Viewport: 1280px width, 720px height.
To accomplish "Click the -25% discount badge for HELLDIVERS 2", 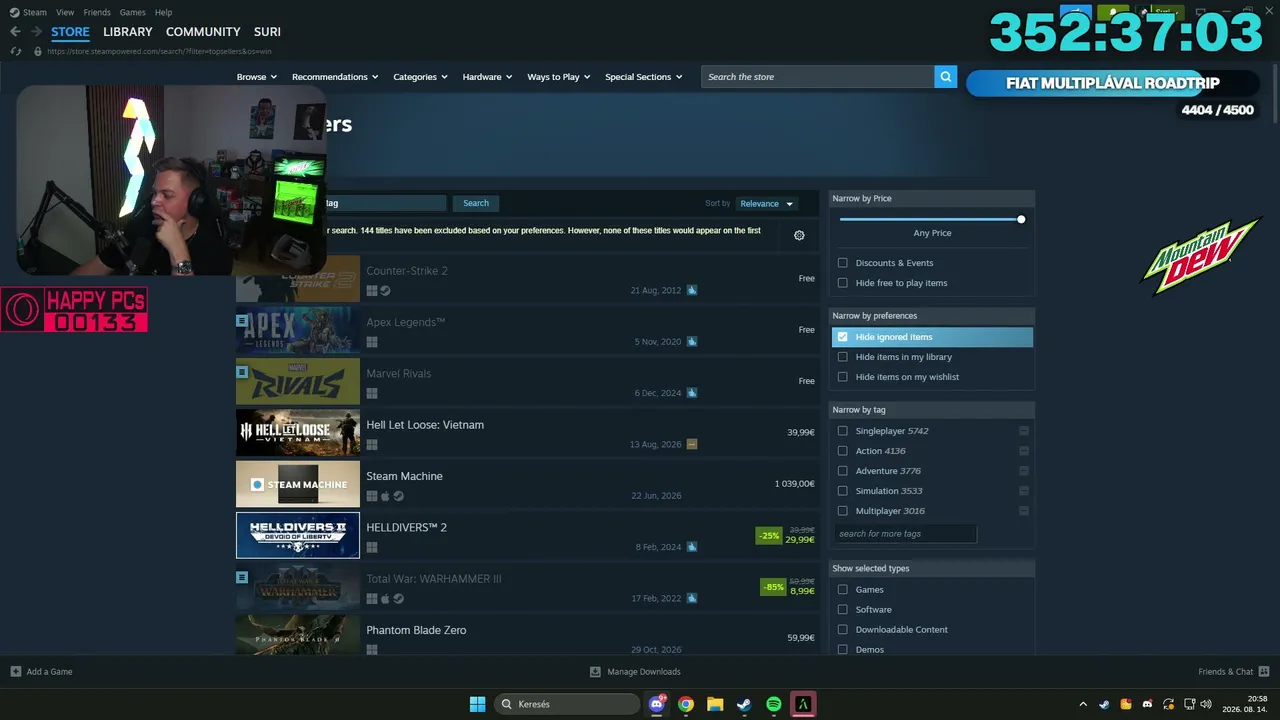I will (x=769, y=535).
